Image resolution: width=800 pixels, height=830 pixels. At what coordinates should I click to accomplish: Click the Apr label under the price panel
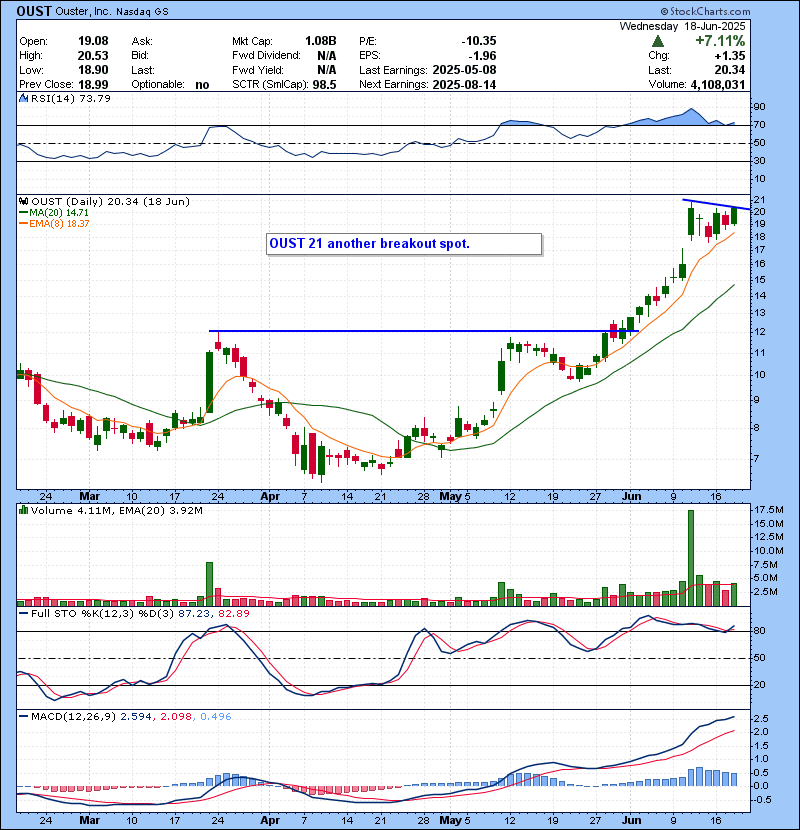[270, 497]
